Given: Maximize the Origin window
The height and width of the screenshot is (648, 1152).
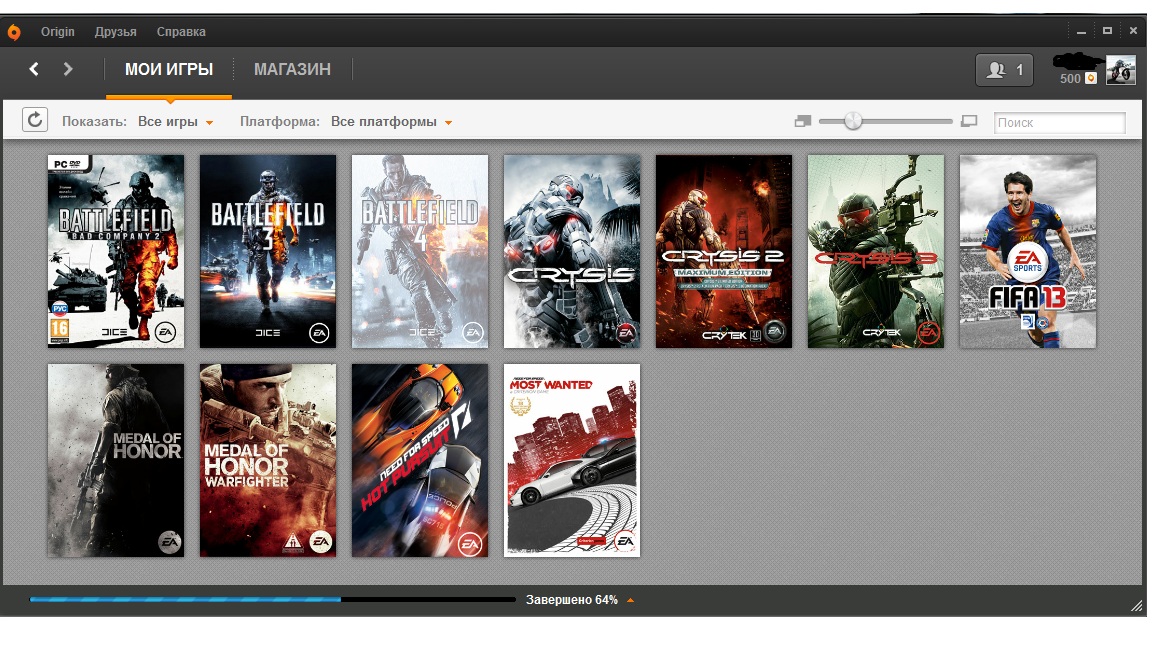Looking at the screenshot, I should coord(1107,31).
